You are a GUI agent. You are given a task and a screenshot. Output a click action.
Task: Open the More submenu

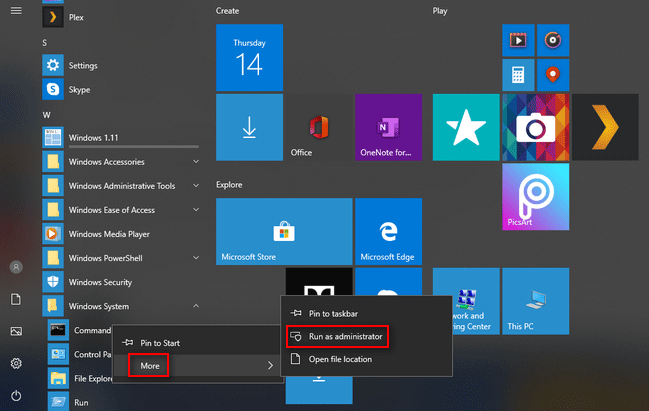(x=197, y=365)
